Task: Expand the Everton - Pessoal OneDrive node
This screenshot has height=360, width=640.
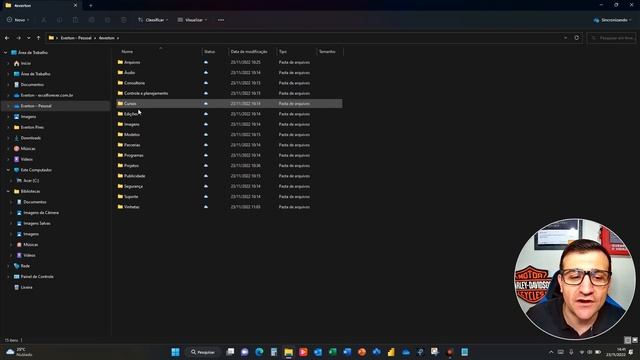Action: pos(8,106)
